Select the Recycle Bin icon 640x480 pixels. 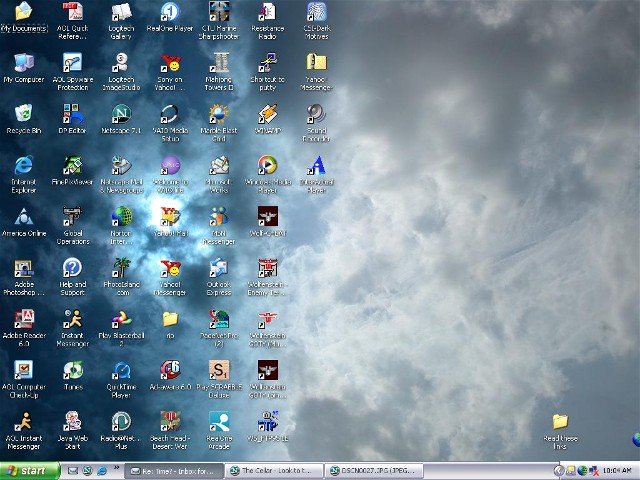click(24, 113)
